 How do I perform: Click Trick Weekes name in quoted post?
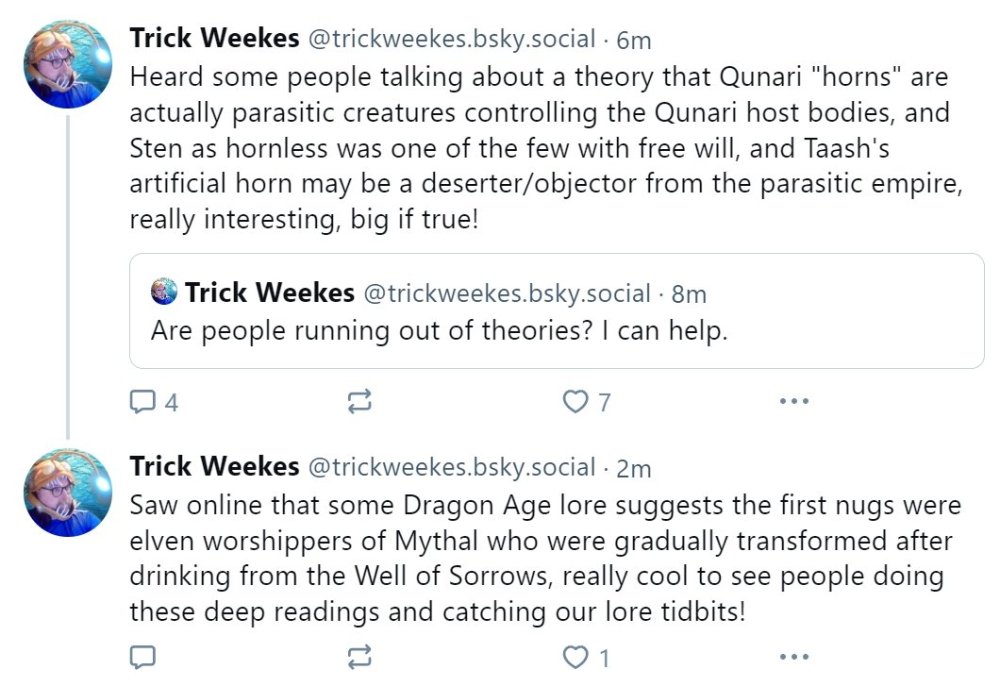point(269,293)
